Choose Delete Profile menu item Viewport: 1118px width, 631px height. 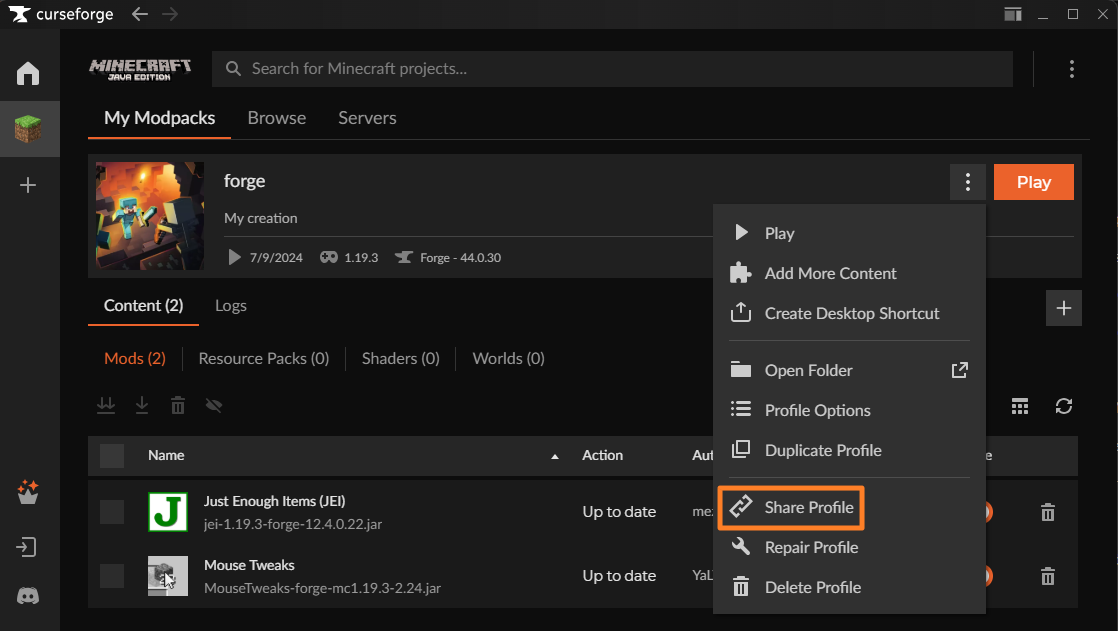tap(849, 588)
